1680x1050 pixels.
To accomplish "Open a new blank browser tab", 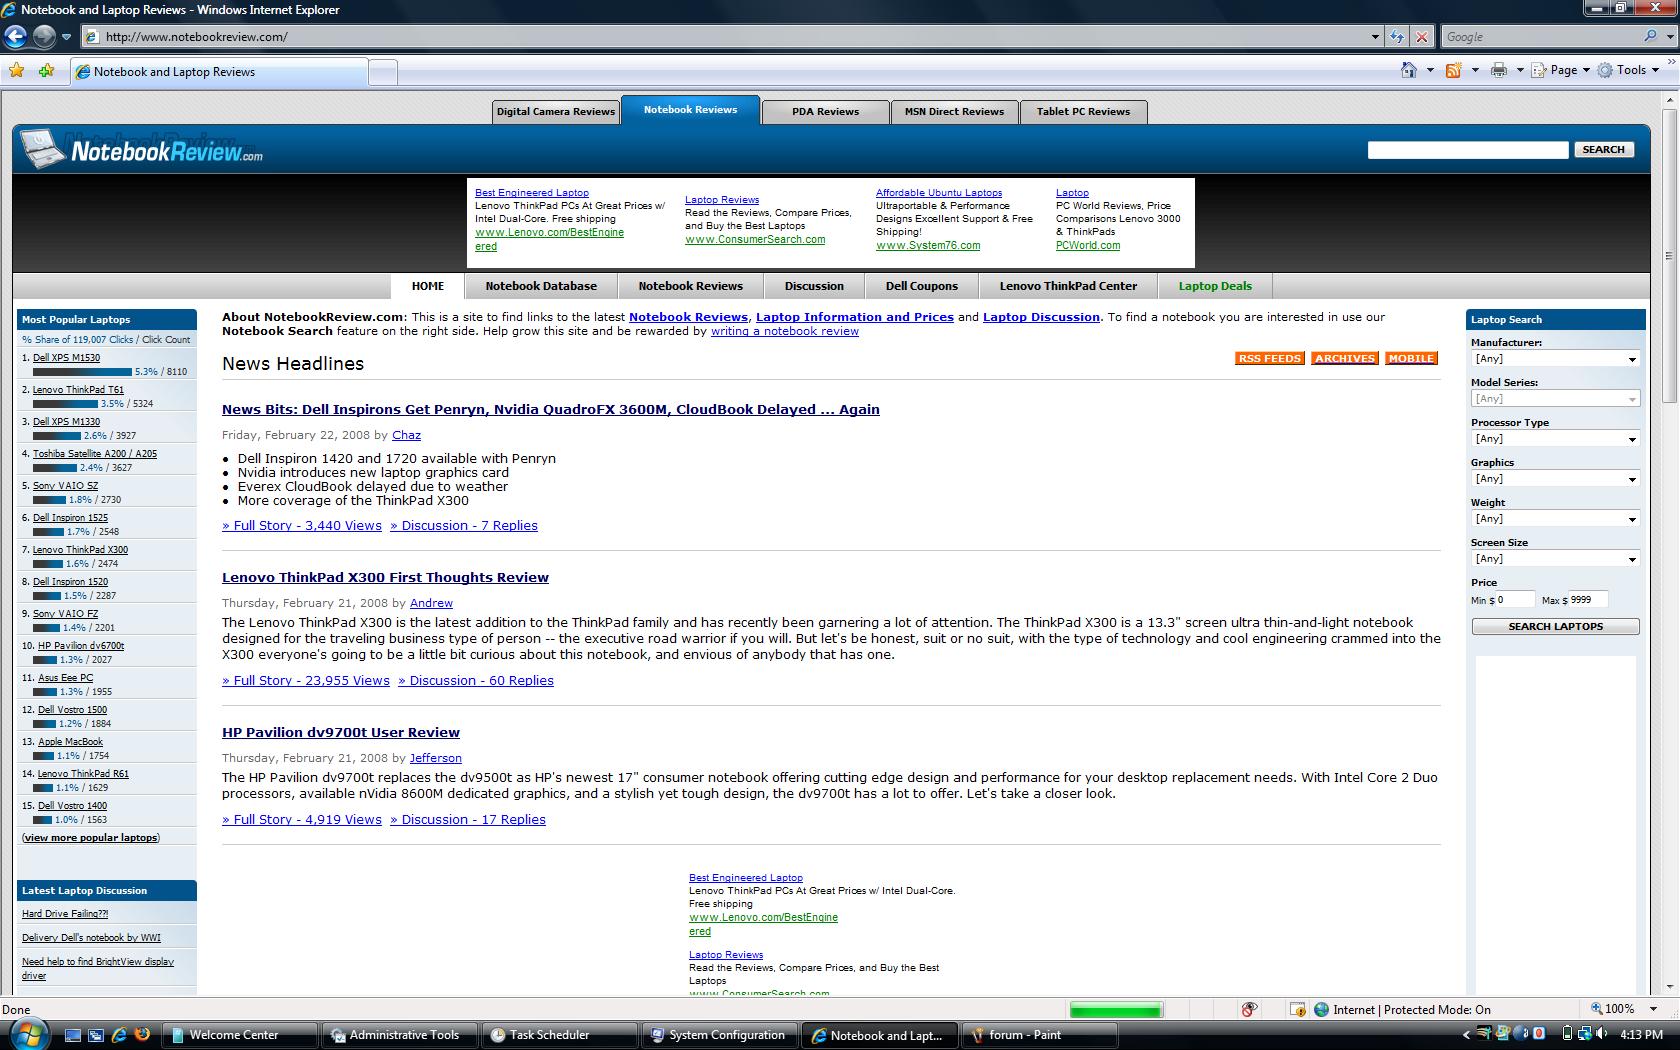I will click(383, 72).
